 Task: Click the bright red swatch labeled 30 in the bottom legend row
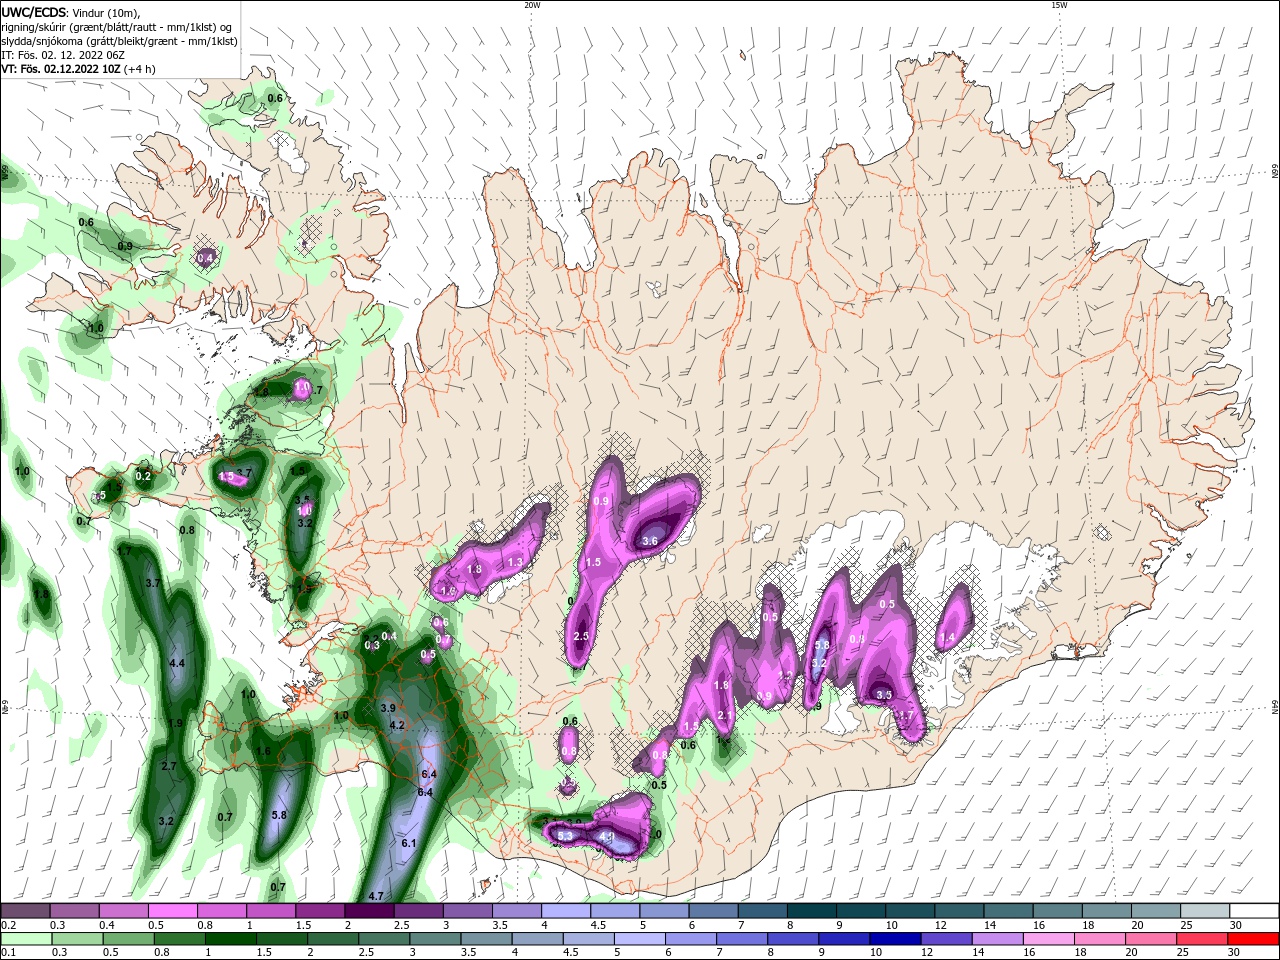click(1255, 939)
